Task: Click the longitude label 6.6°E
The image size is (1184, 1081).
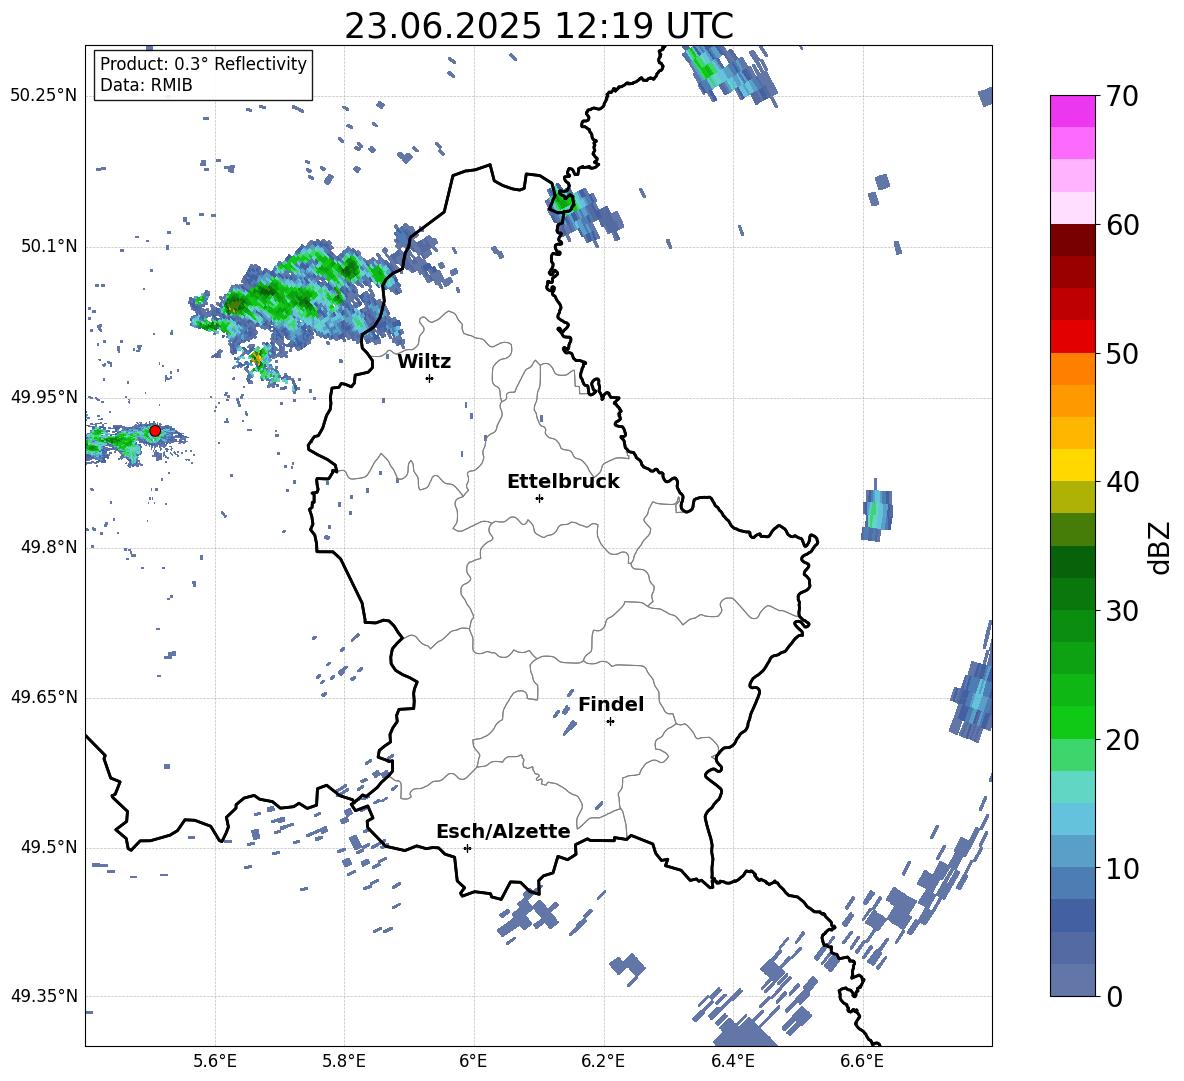Action: click(862, 1061)
